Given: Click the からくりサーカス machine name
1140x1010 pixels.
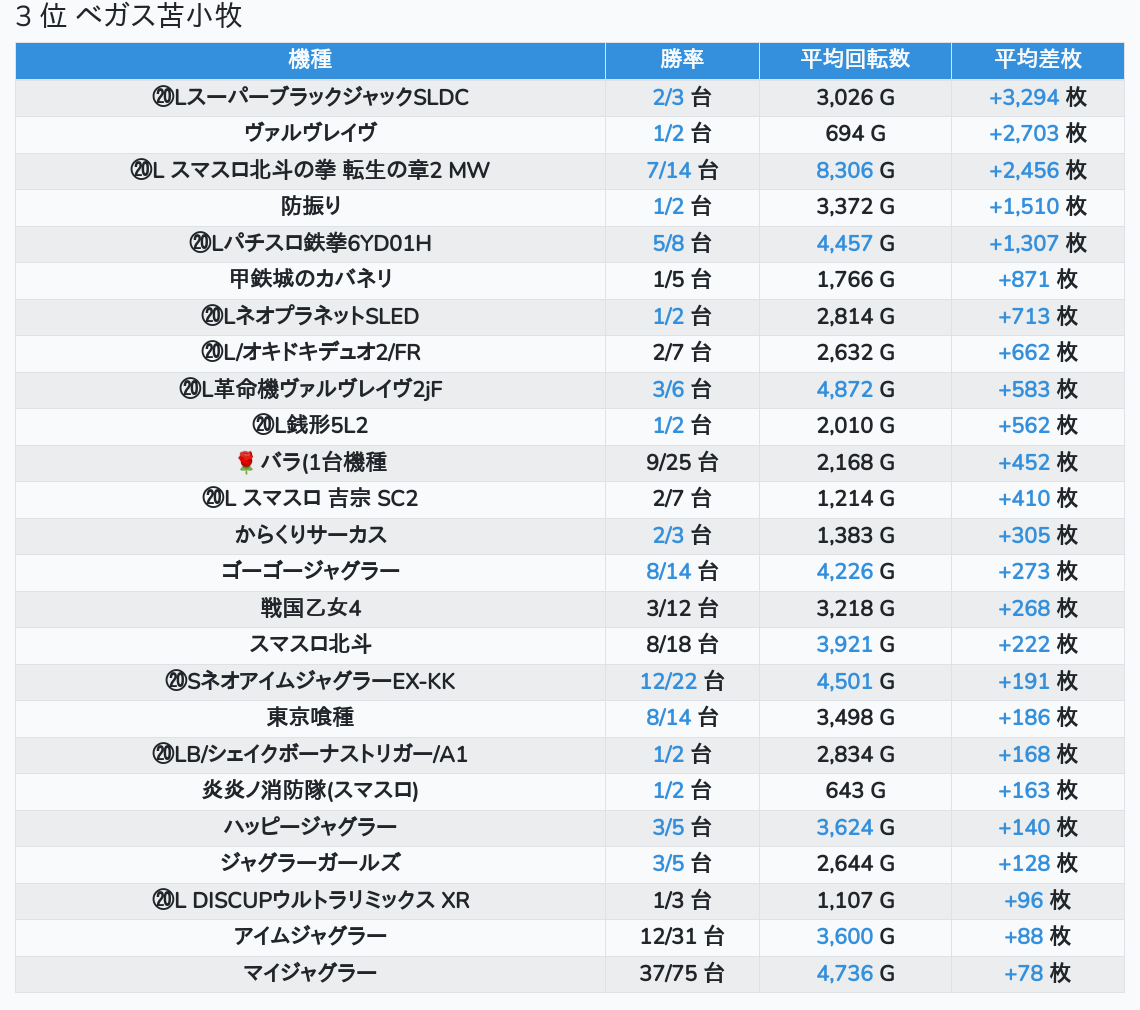Looking at the screenshot, I should 310,535.
